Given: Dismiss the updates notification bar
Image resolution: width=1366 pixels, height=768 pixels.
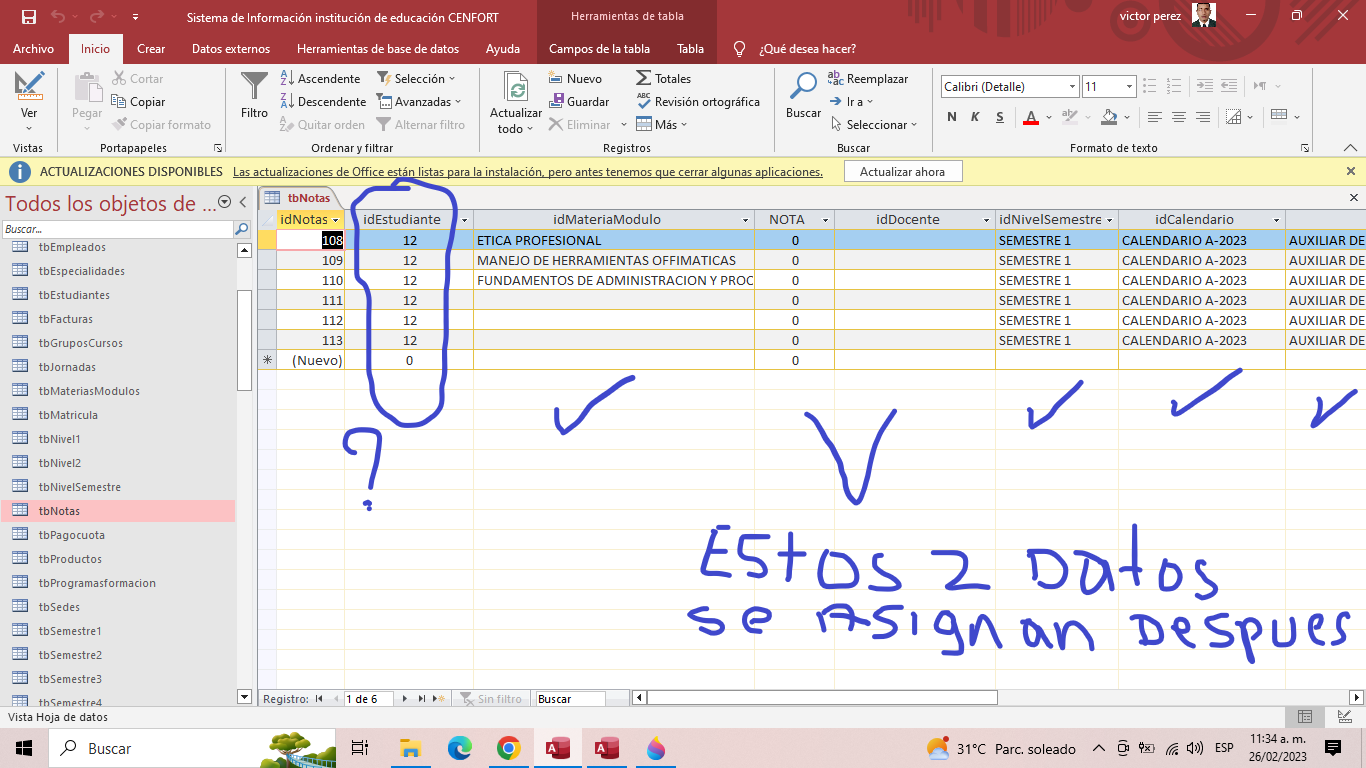Looking at the screenshot, I should (1351, 172).
